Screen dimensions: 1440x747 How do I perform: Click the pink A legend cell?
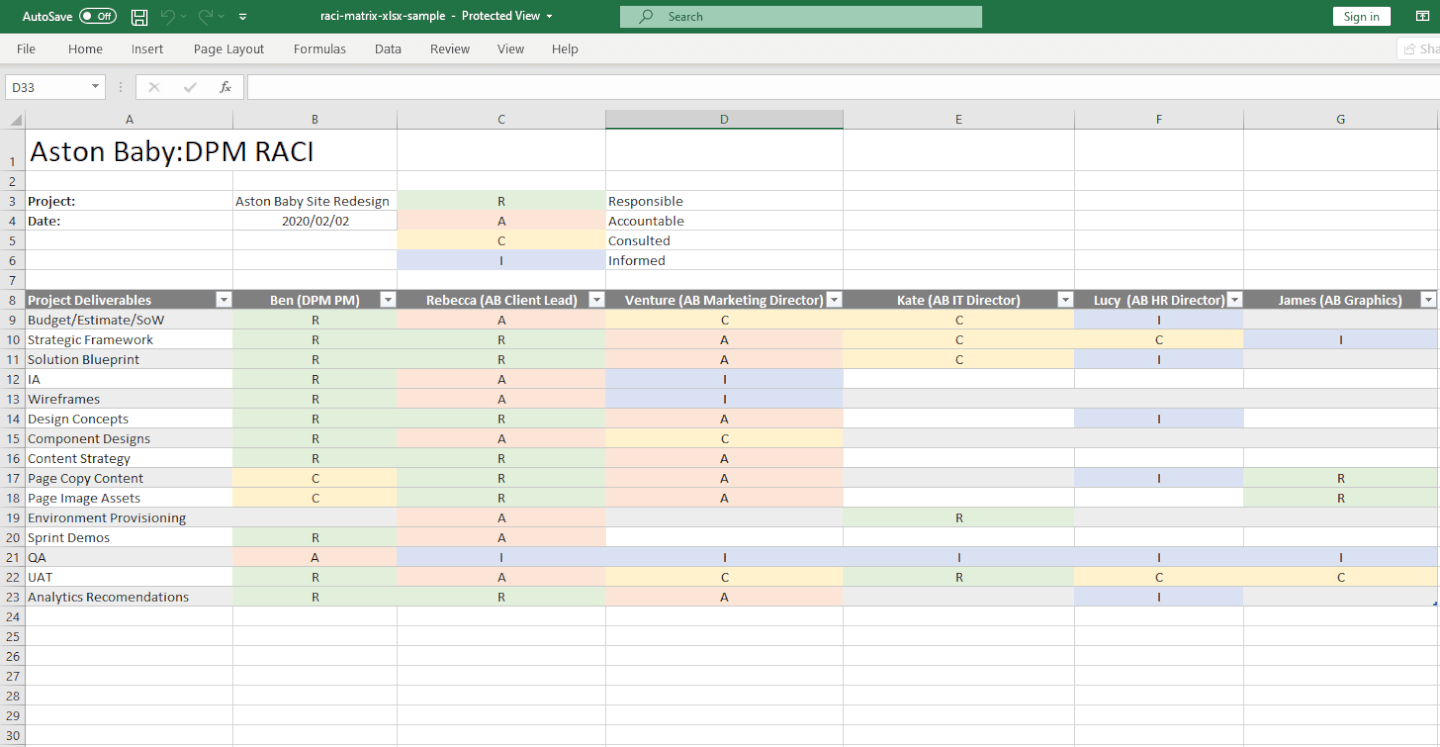pos(501,221)
